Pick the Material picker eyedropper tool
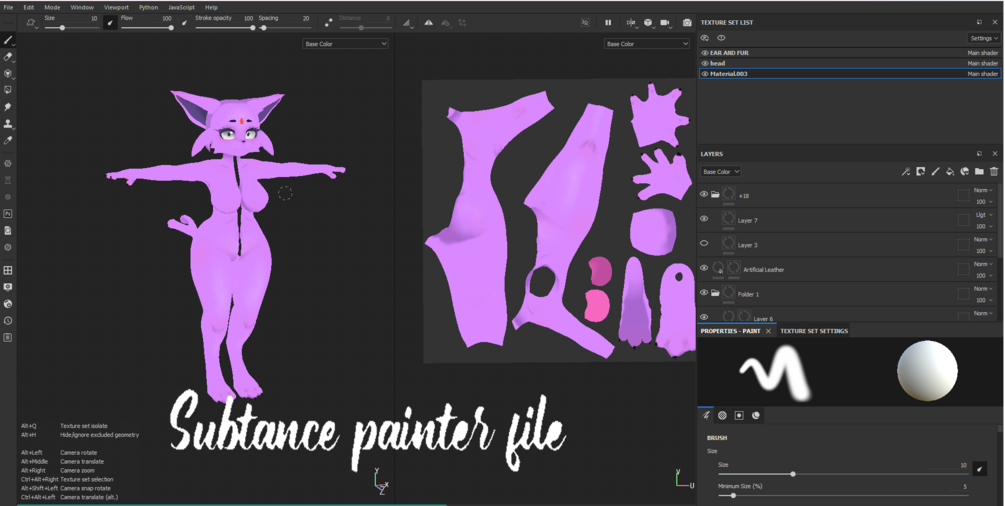 point(8,140)
